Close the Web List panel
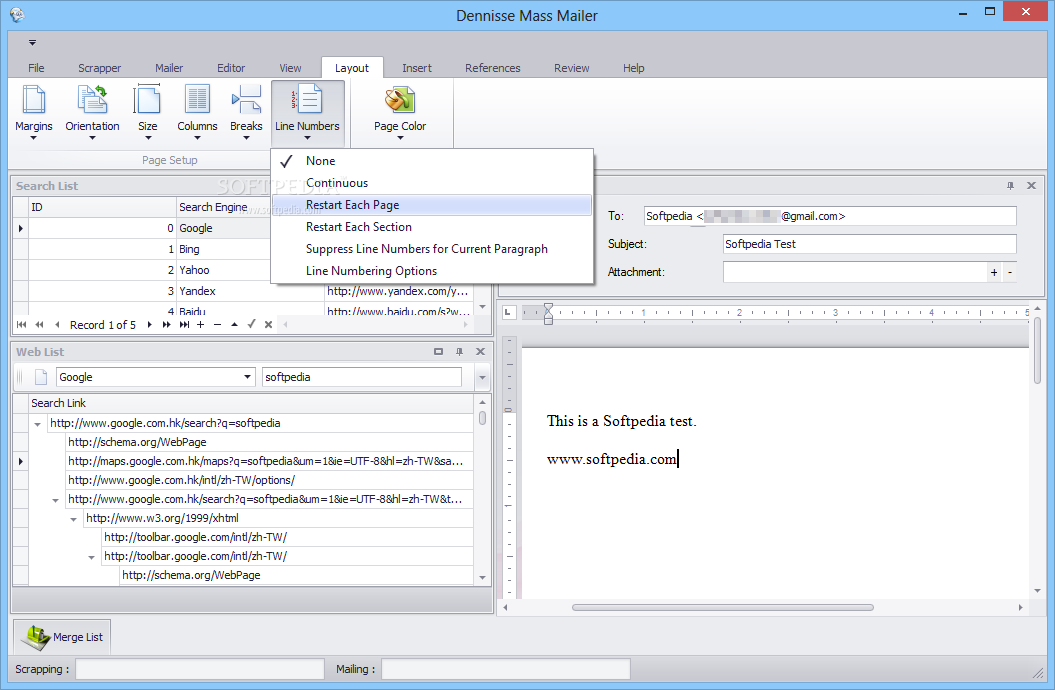Screen dimensions: 1055x690 click(x=480, y=352)
